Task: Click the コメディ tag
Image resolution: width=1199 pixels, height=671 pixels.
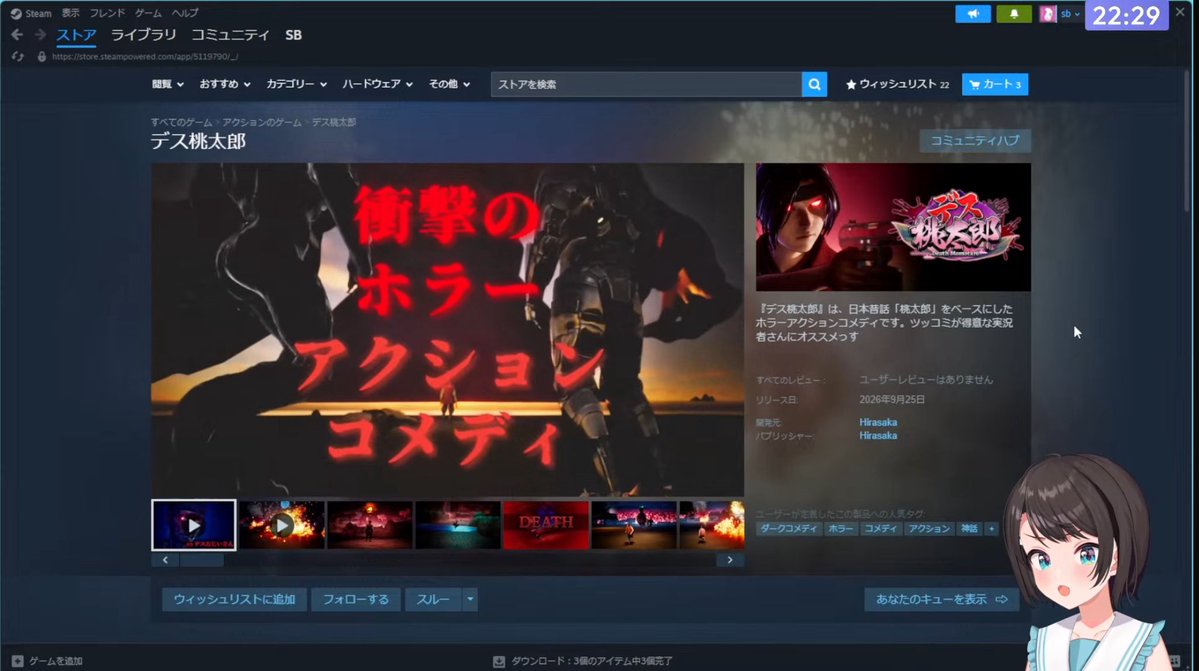Action: [880, 529]
